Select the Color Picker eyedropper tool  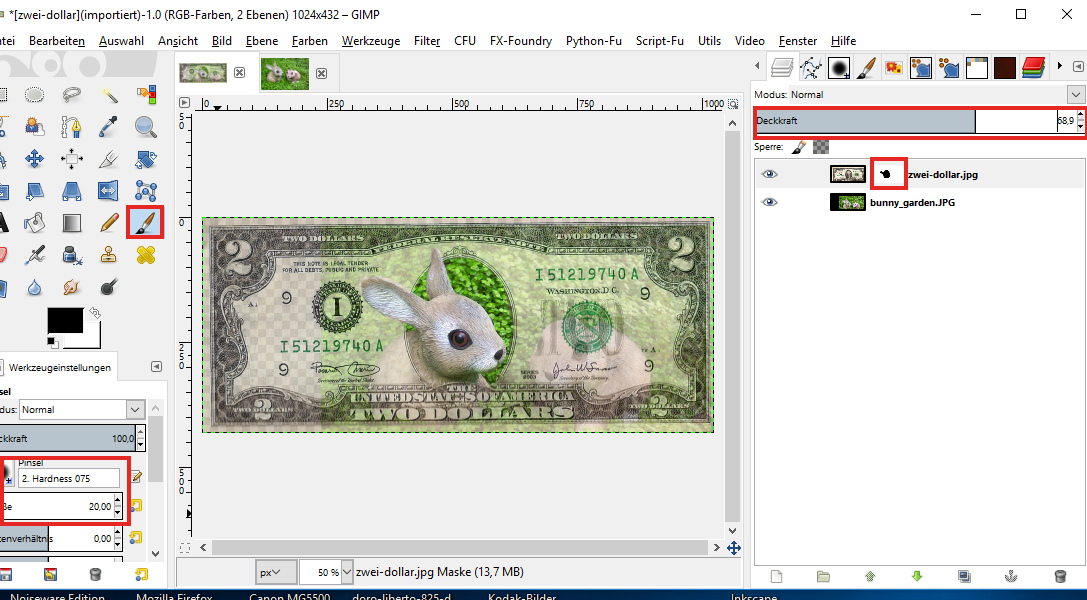click(109, 127)
